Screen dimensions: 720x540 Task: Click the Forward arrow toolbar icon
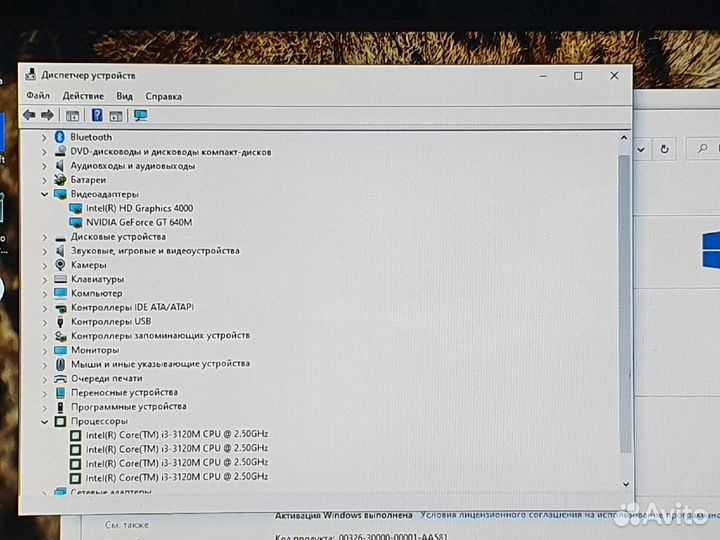(x=46, y=115)
